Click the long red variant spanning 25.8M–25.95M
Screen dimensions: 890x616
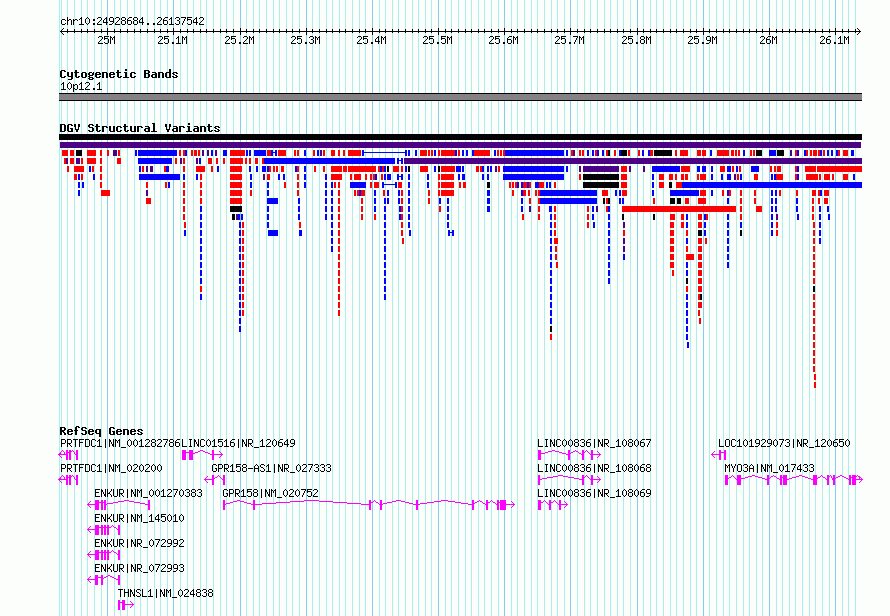[x=679, y=209]
